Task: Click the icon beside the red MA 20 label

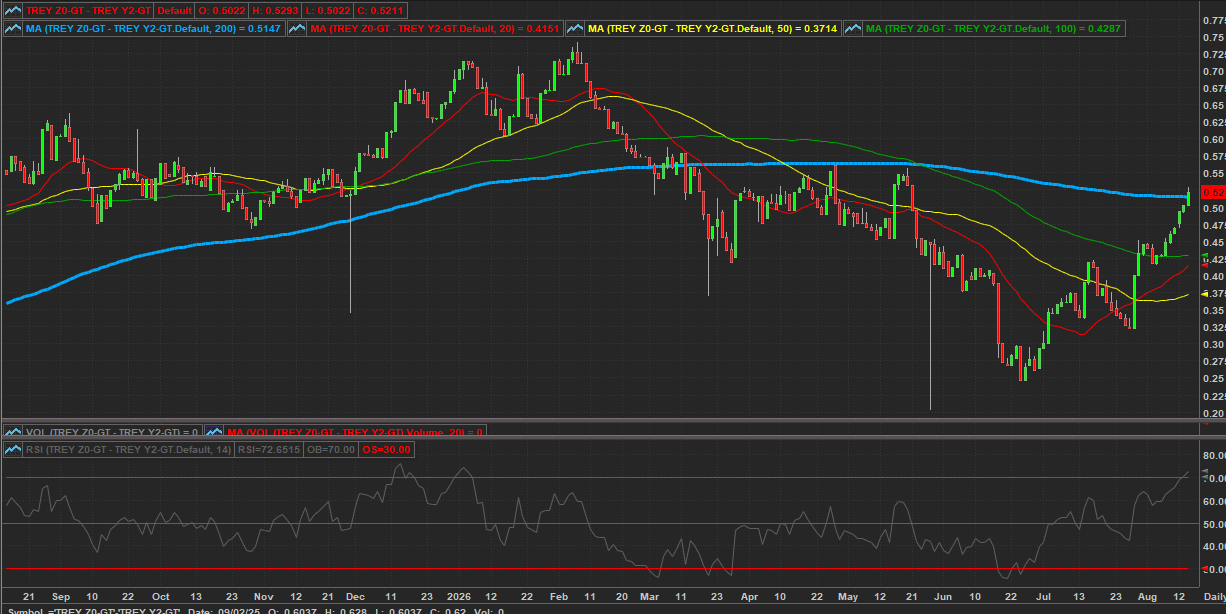Action: [x=298, y=29]
